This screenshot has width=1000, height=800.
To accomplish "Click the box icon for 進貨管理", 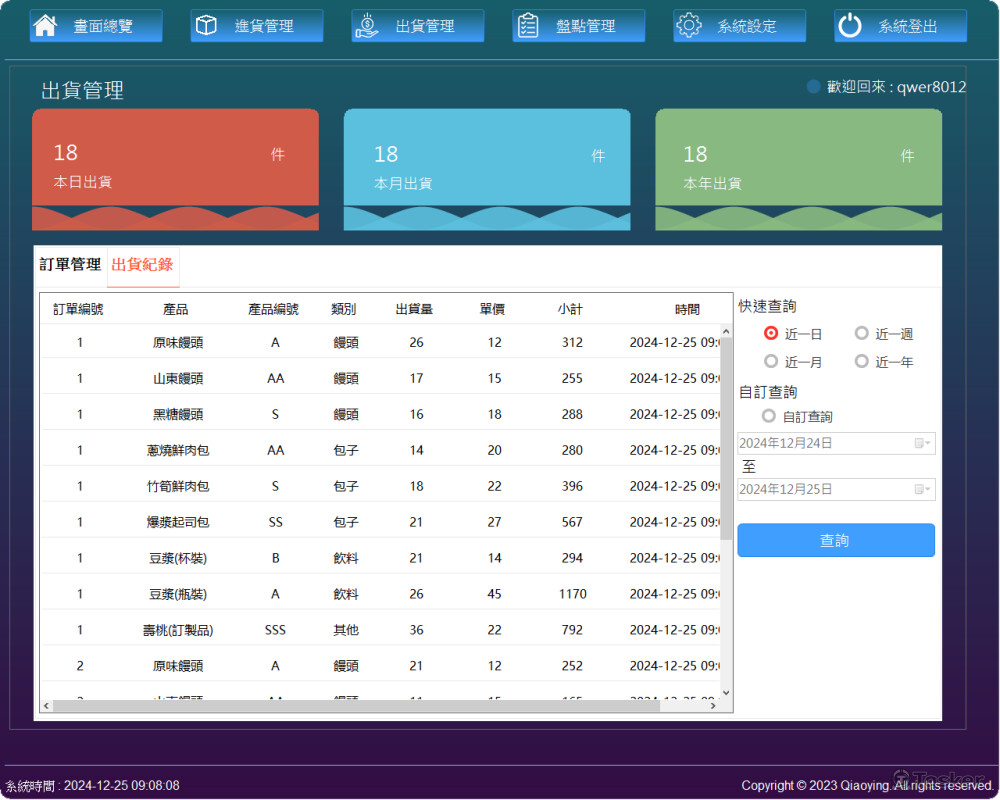I will [x=206, y=26].
